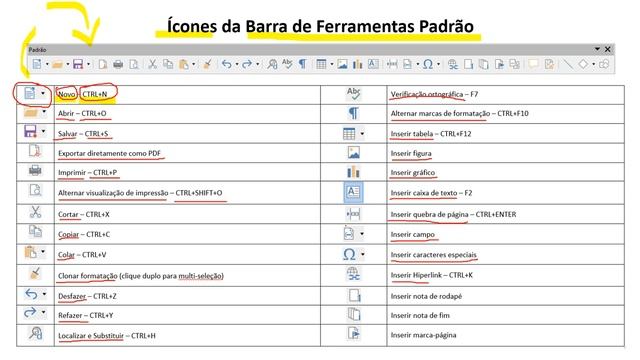Click Print Preview icon in the Padrão toolbar
Viewport: 640px width, 360px height.
pyautogui.click(x=133, y=64)
